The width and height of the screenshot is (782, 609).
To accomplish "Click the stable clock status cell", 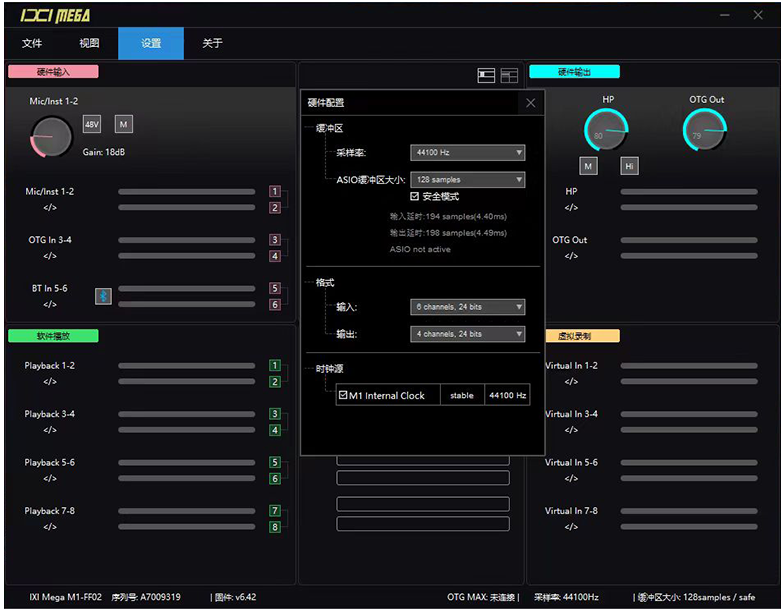I will coord(462,395).
